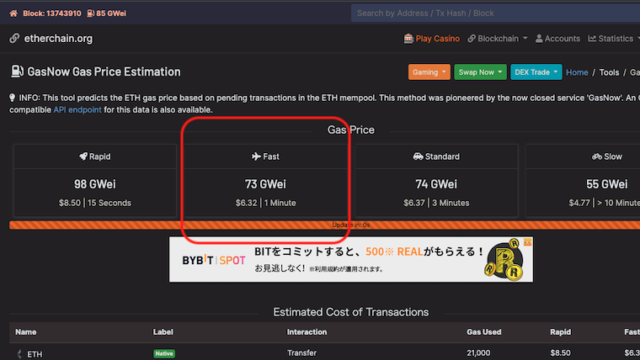Click the airplane icon beside Fast
The width and height of the screenshot is (640, 360).
pyautogui.click(x=256, y=156)
